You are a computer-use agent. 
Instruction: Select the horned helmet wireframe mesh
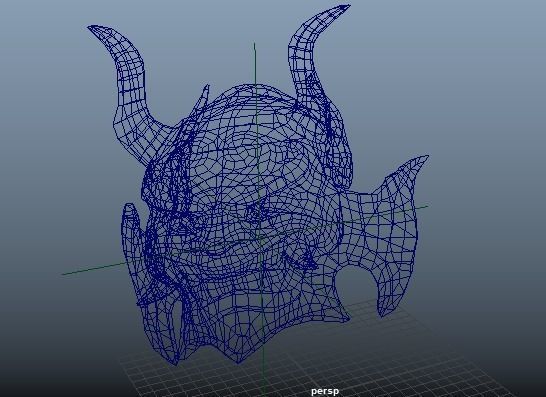click(x=258, y=185)
